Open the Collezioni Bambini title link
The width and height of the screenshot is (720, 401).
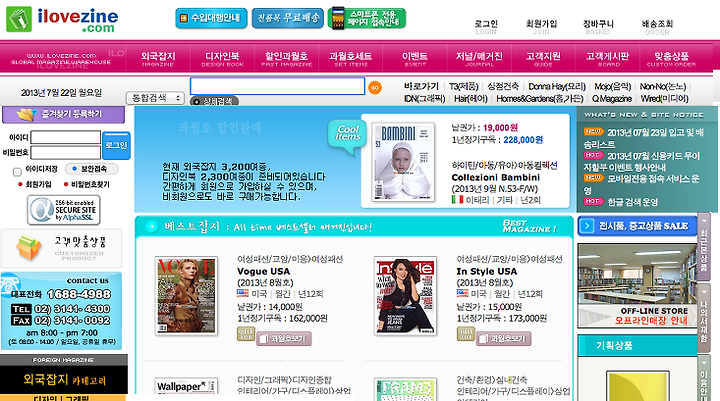click(495, 177)
